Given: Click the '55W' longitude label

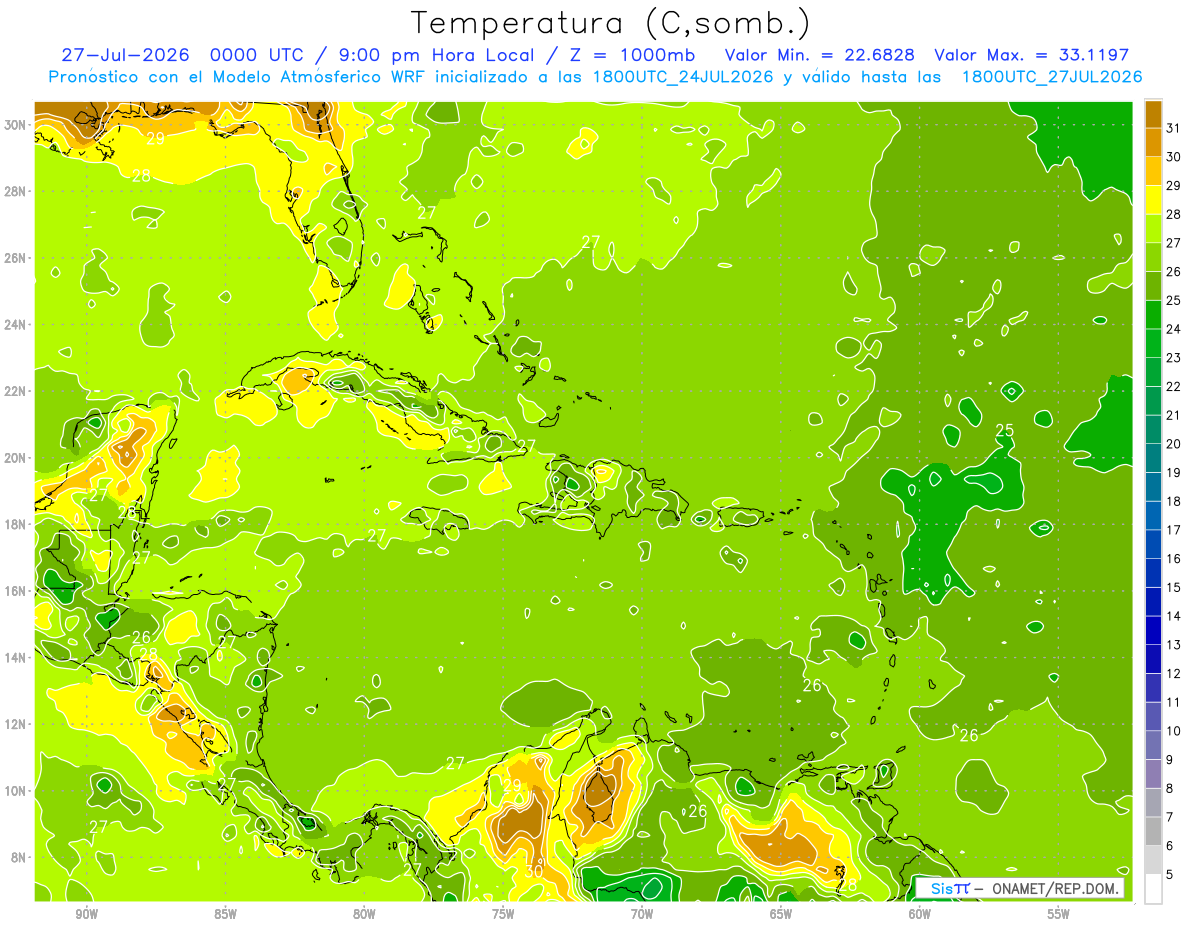Looking at the screenshot, I should point(1059,914).
